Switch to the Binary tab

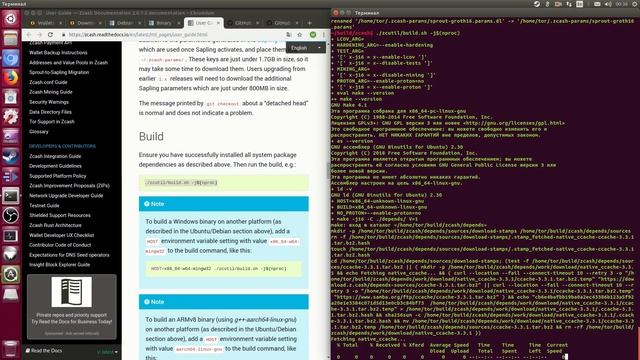tap(164, 23)
